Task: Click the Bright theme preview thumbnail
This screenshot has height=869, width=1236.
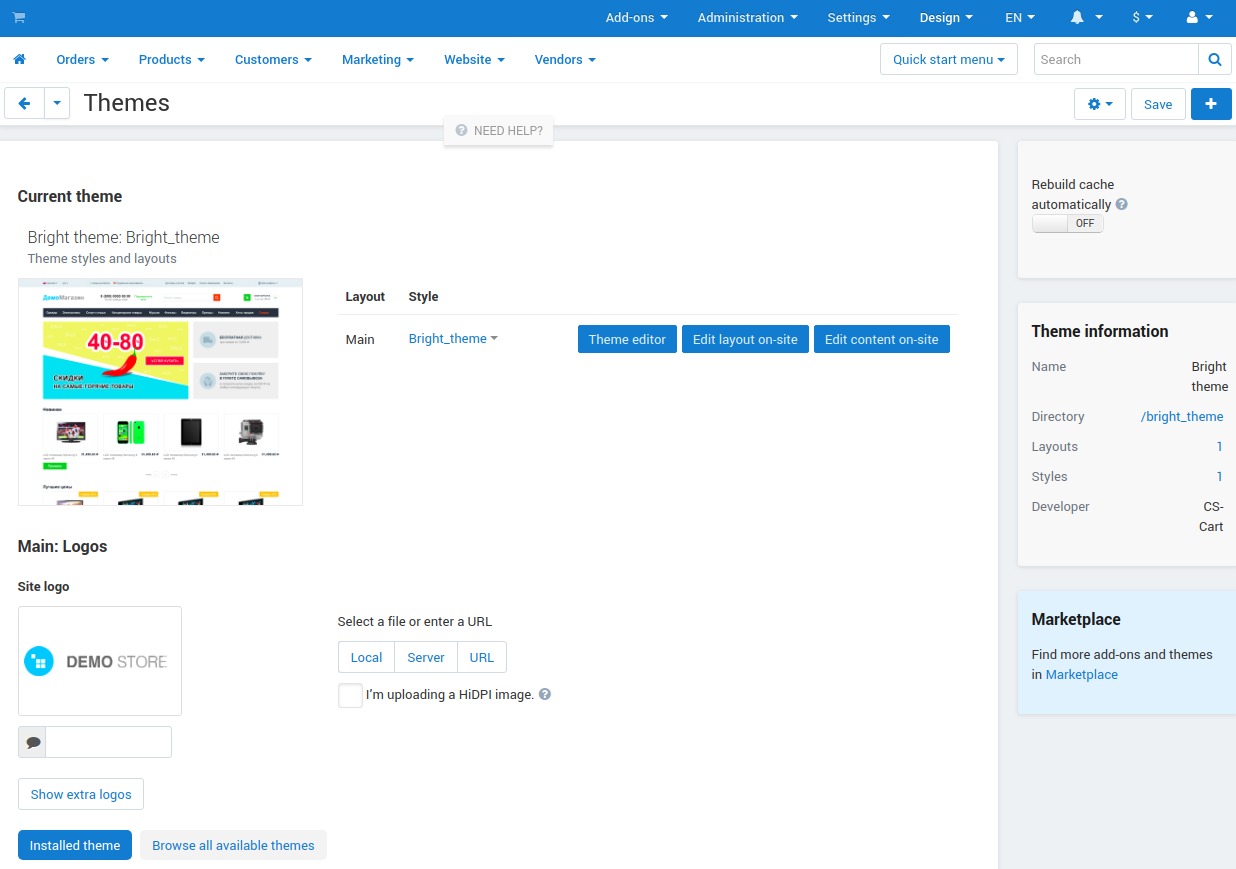Action: pyautogui.click(x=160, y=392)
